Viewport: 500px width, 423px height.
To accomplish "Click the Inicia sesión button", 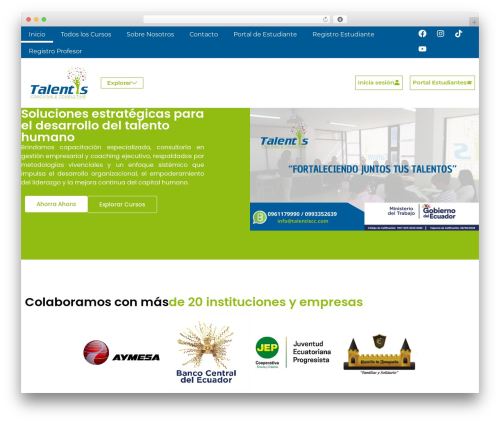I will pos(379,83).
